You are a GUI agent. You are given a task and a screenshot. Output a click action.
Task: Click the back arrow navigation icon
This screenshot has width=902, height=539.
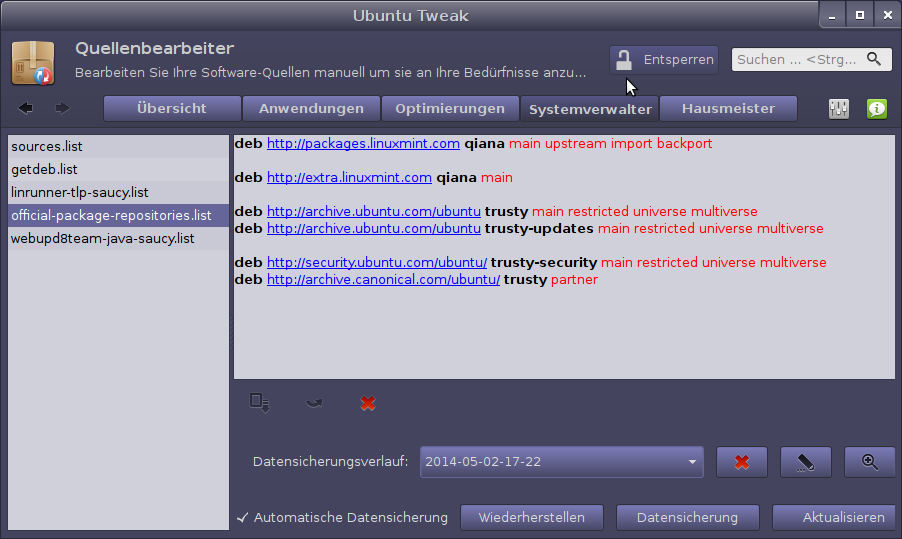point(26,108)
